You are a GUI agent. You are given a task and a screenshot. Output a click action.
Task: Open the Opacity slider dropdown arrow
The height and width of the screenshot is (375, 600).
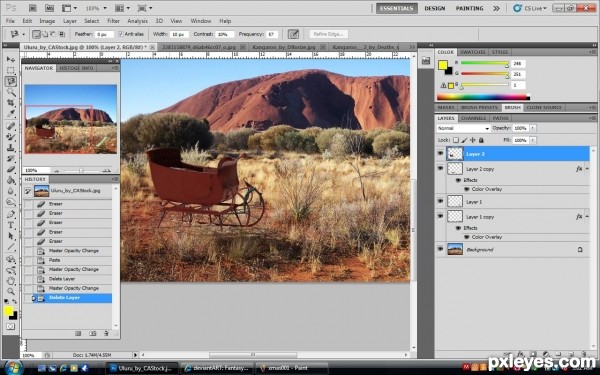pos(533,128)
